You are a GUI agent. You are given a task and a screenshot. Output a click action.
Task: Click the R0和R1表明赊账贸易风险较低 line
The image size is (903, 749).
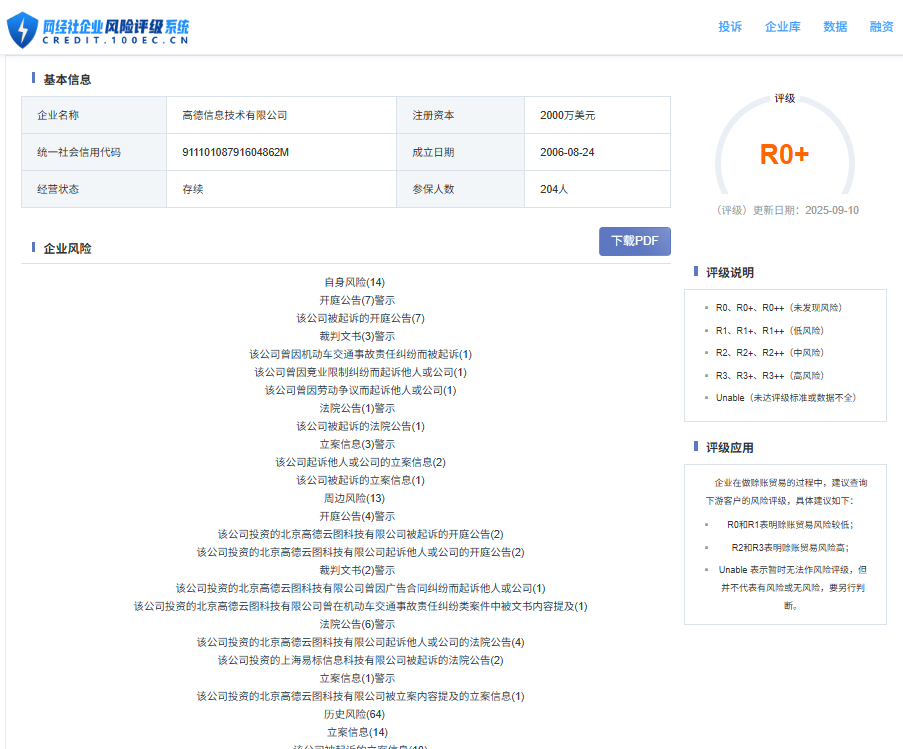pyautogui.click(x=790, y=524)
